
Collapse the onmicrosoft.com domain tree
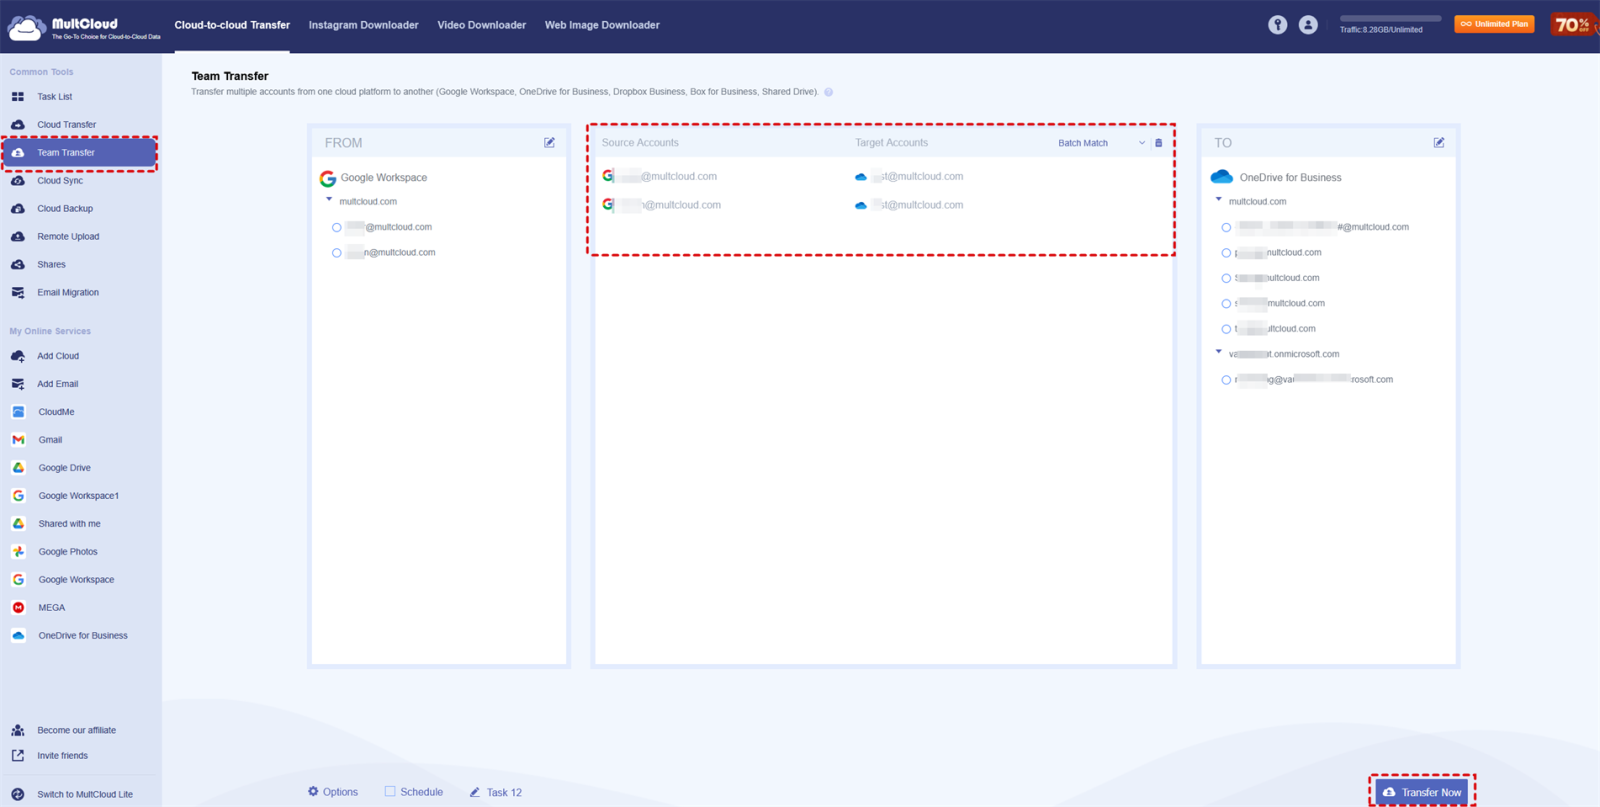point(1218,352)
